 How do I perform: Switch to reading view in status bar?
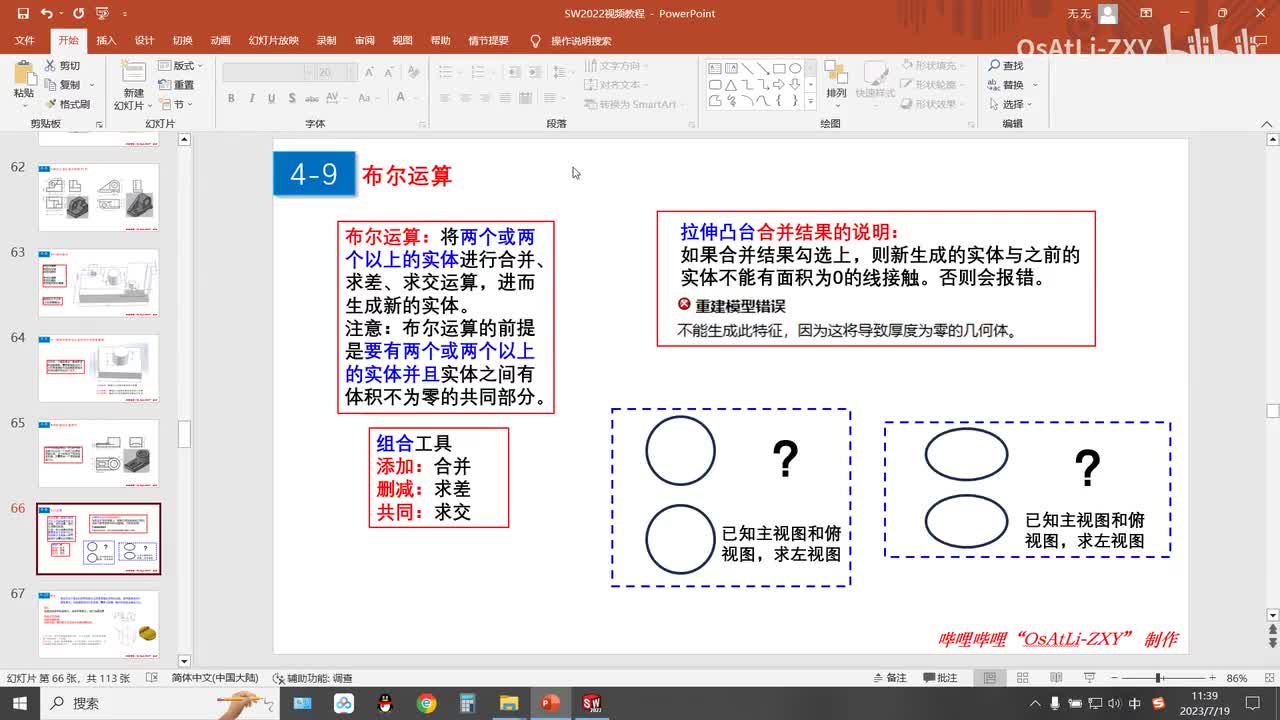pos(1056,678)
